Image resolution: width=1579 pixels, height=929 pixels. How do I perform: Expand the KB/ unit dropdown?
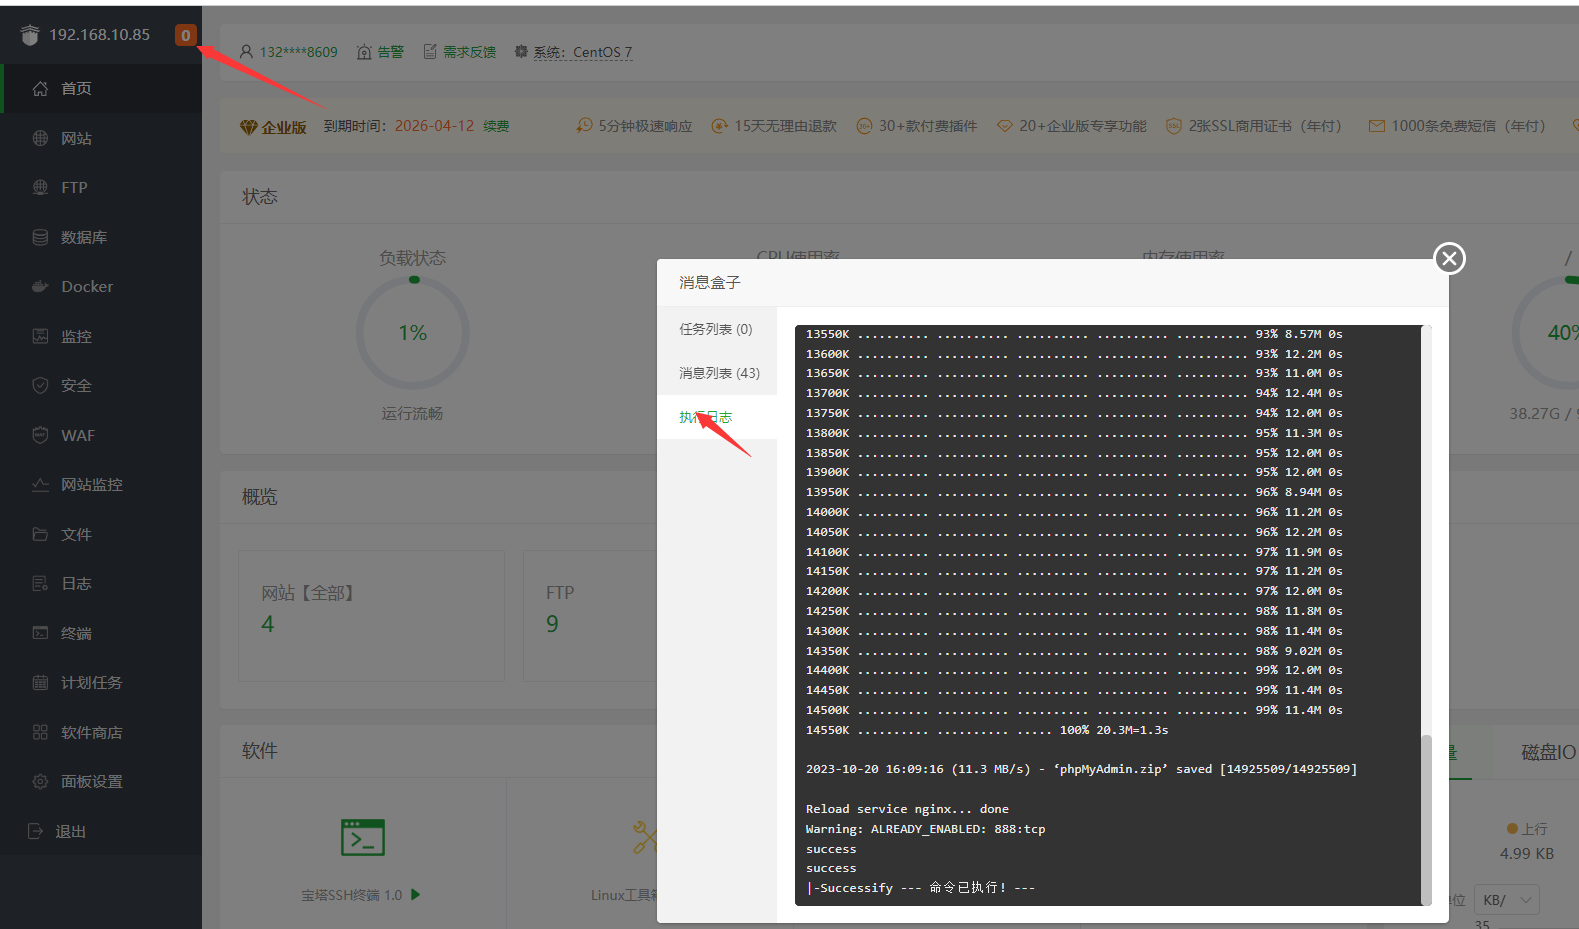coord(1508,900)
